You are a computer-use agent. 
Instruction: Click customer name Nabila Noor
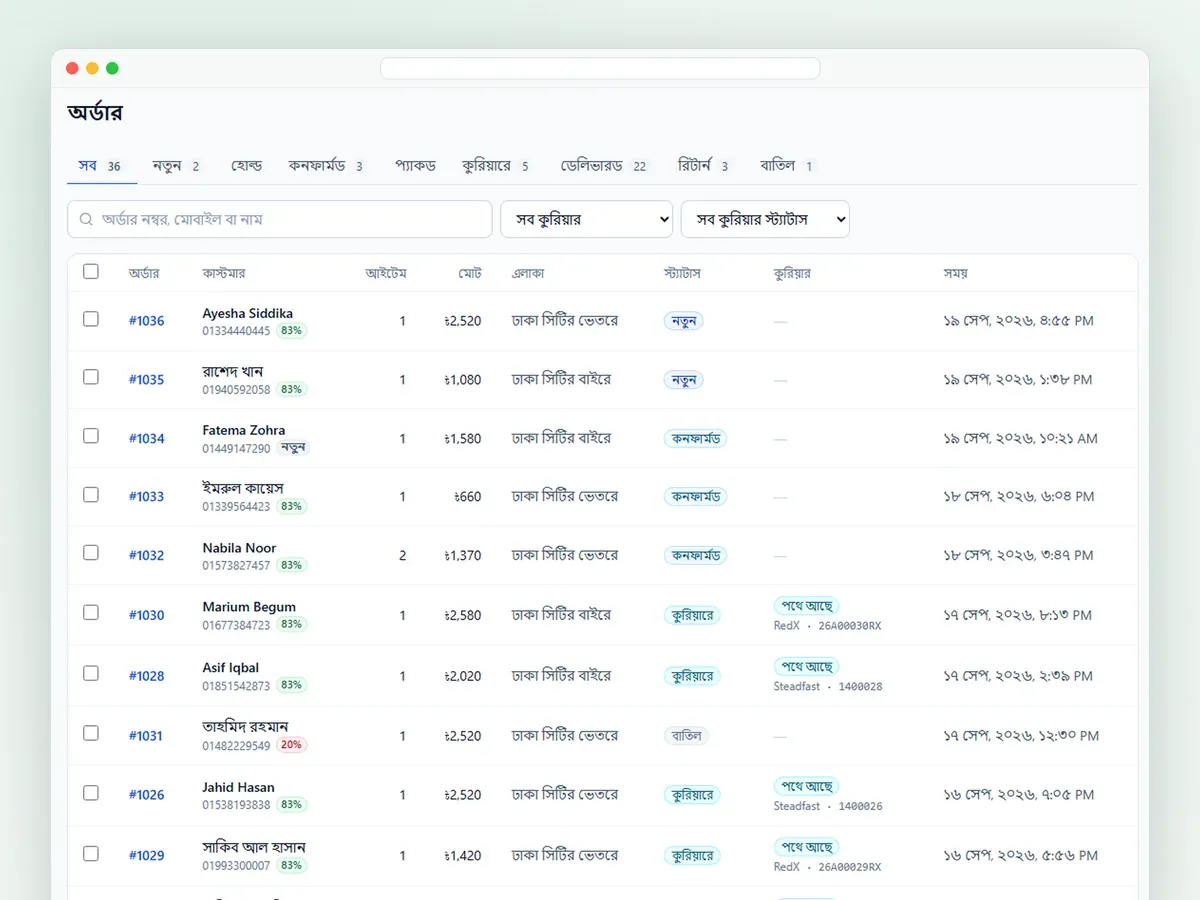point(239,548)
